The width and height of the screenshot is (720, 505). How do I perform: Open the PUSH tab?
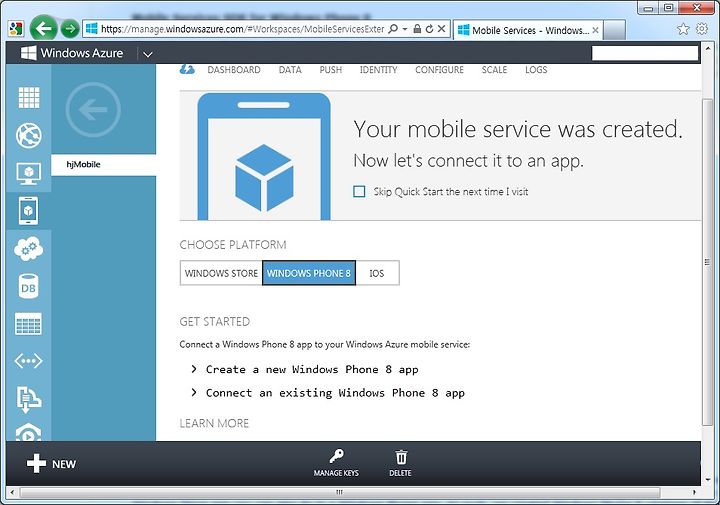coord(331,70)
